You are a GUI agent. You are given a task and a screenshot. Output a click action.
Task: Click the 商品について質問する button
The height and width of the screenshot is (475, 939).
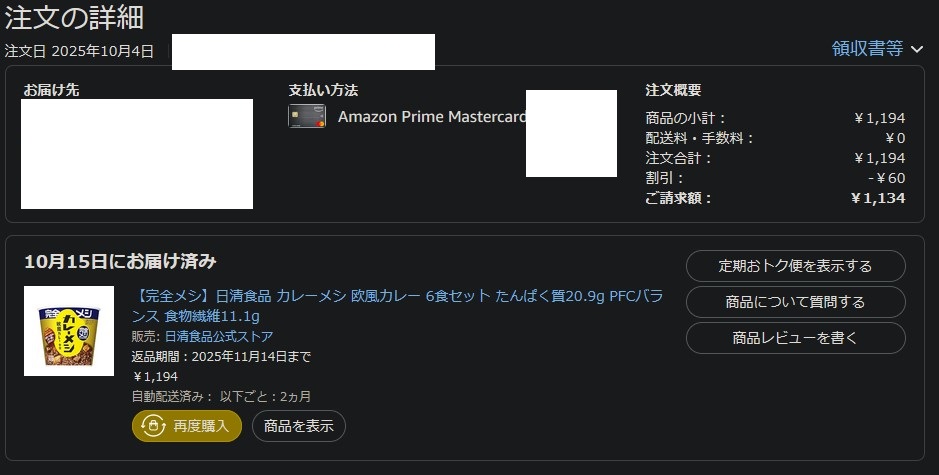(x=795, y=302)
